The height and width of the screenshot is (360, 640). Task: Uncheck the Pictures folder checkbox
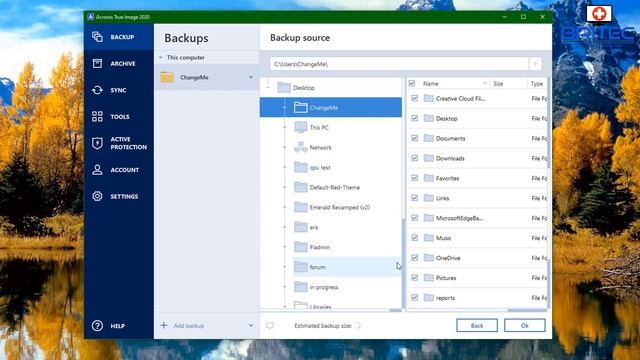[x=415, y=278]
